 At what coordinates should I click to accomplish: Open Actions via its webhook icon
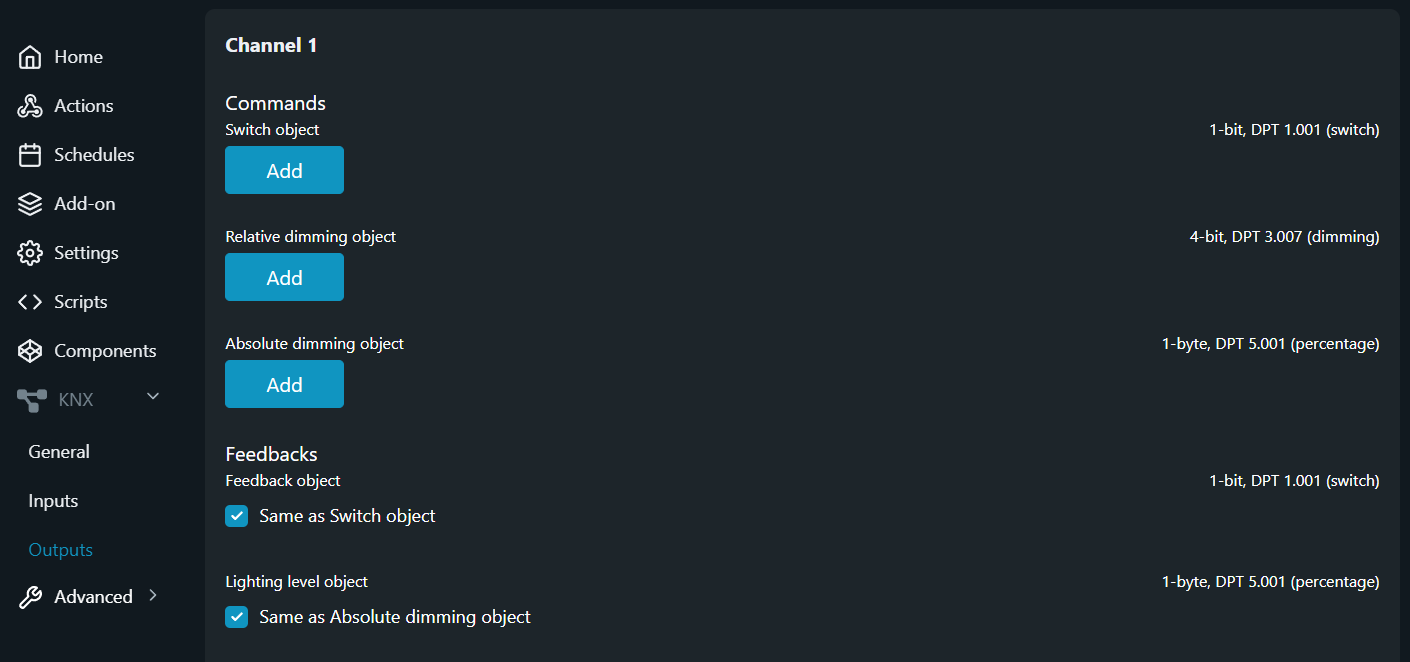click(x=30, y=106)
